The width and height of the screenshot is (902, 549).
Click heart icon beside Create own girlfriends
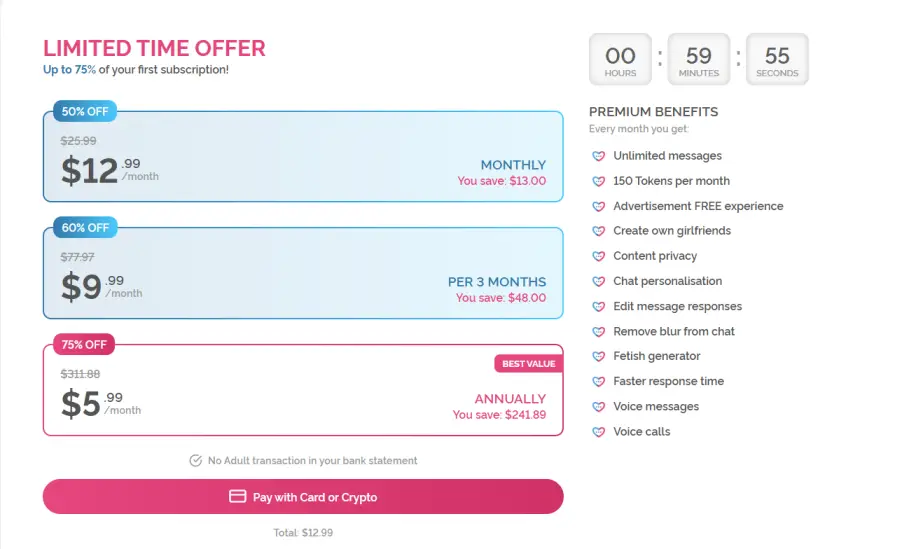coord(598,231)
